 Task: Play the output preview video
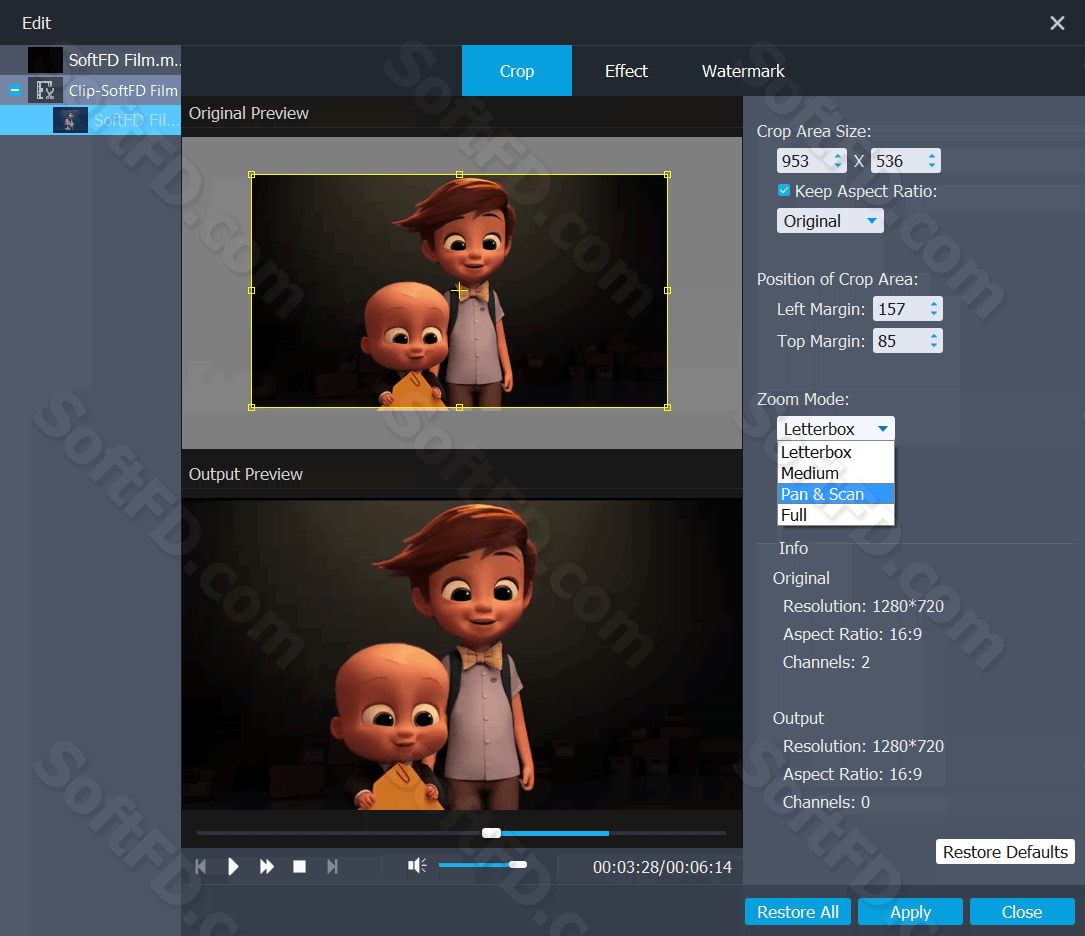pos(233,867)
